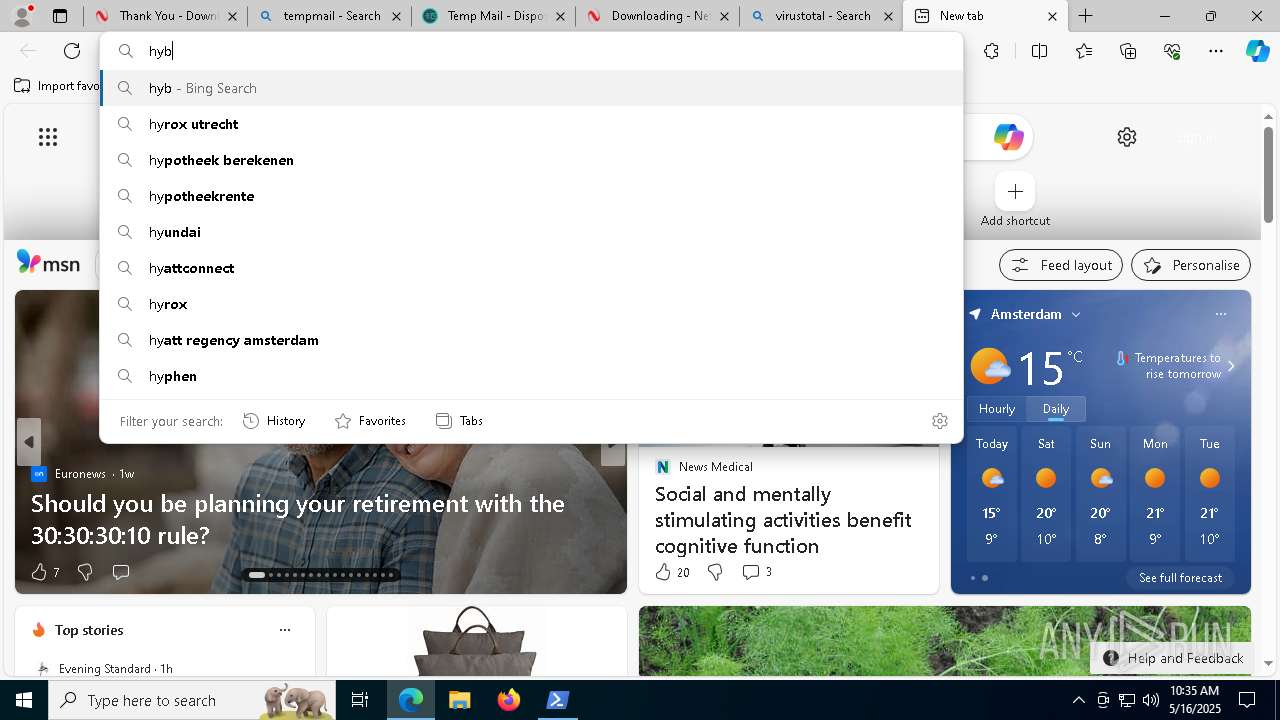Viewport: 1280px width, 720px height.
Task: Switch weather to Hourly view
Action: pyautogui.click(x=997, y=409)
